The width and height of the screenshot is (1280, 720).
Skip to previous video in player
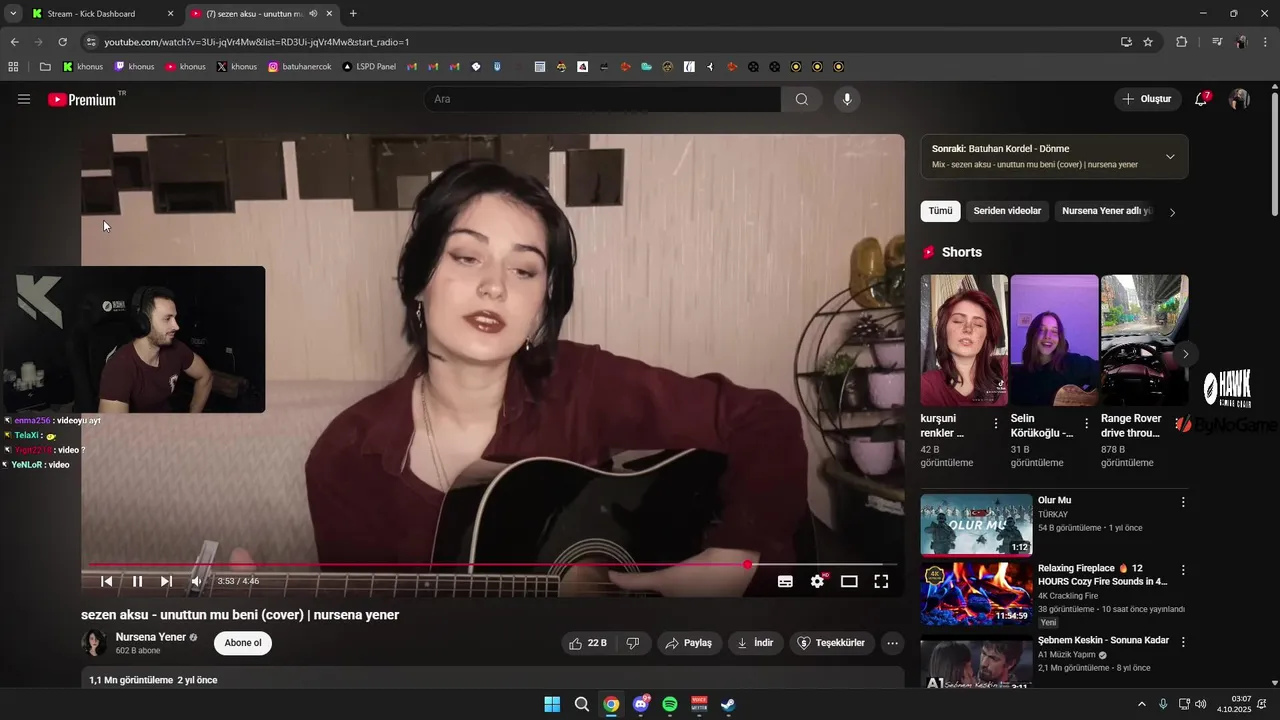pyautogui.click(x=106, y=581)
